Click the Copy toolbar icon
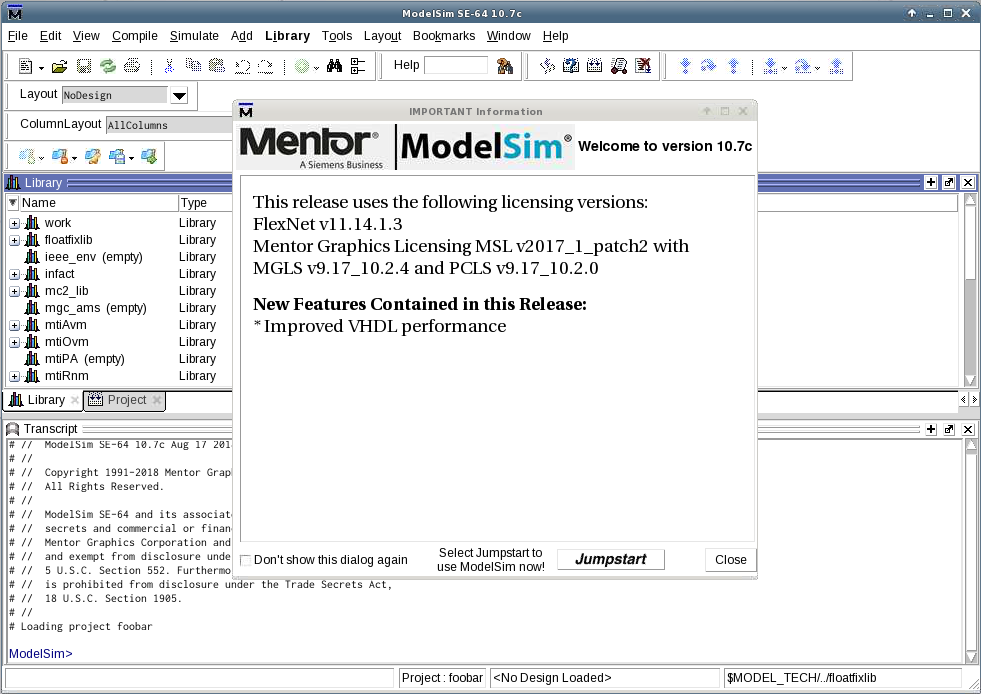981x694 pixels. tap(193, 66)
